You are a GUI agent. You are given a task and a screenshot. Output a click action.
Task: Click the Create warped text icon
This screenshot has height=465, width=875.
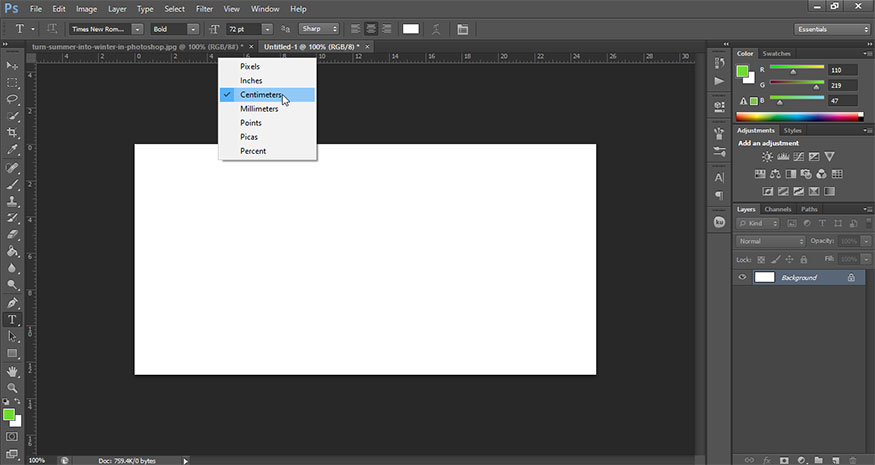point(436,29)
